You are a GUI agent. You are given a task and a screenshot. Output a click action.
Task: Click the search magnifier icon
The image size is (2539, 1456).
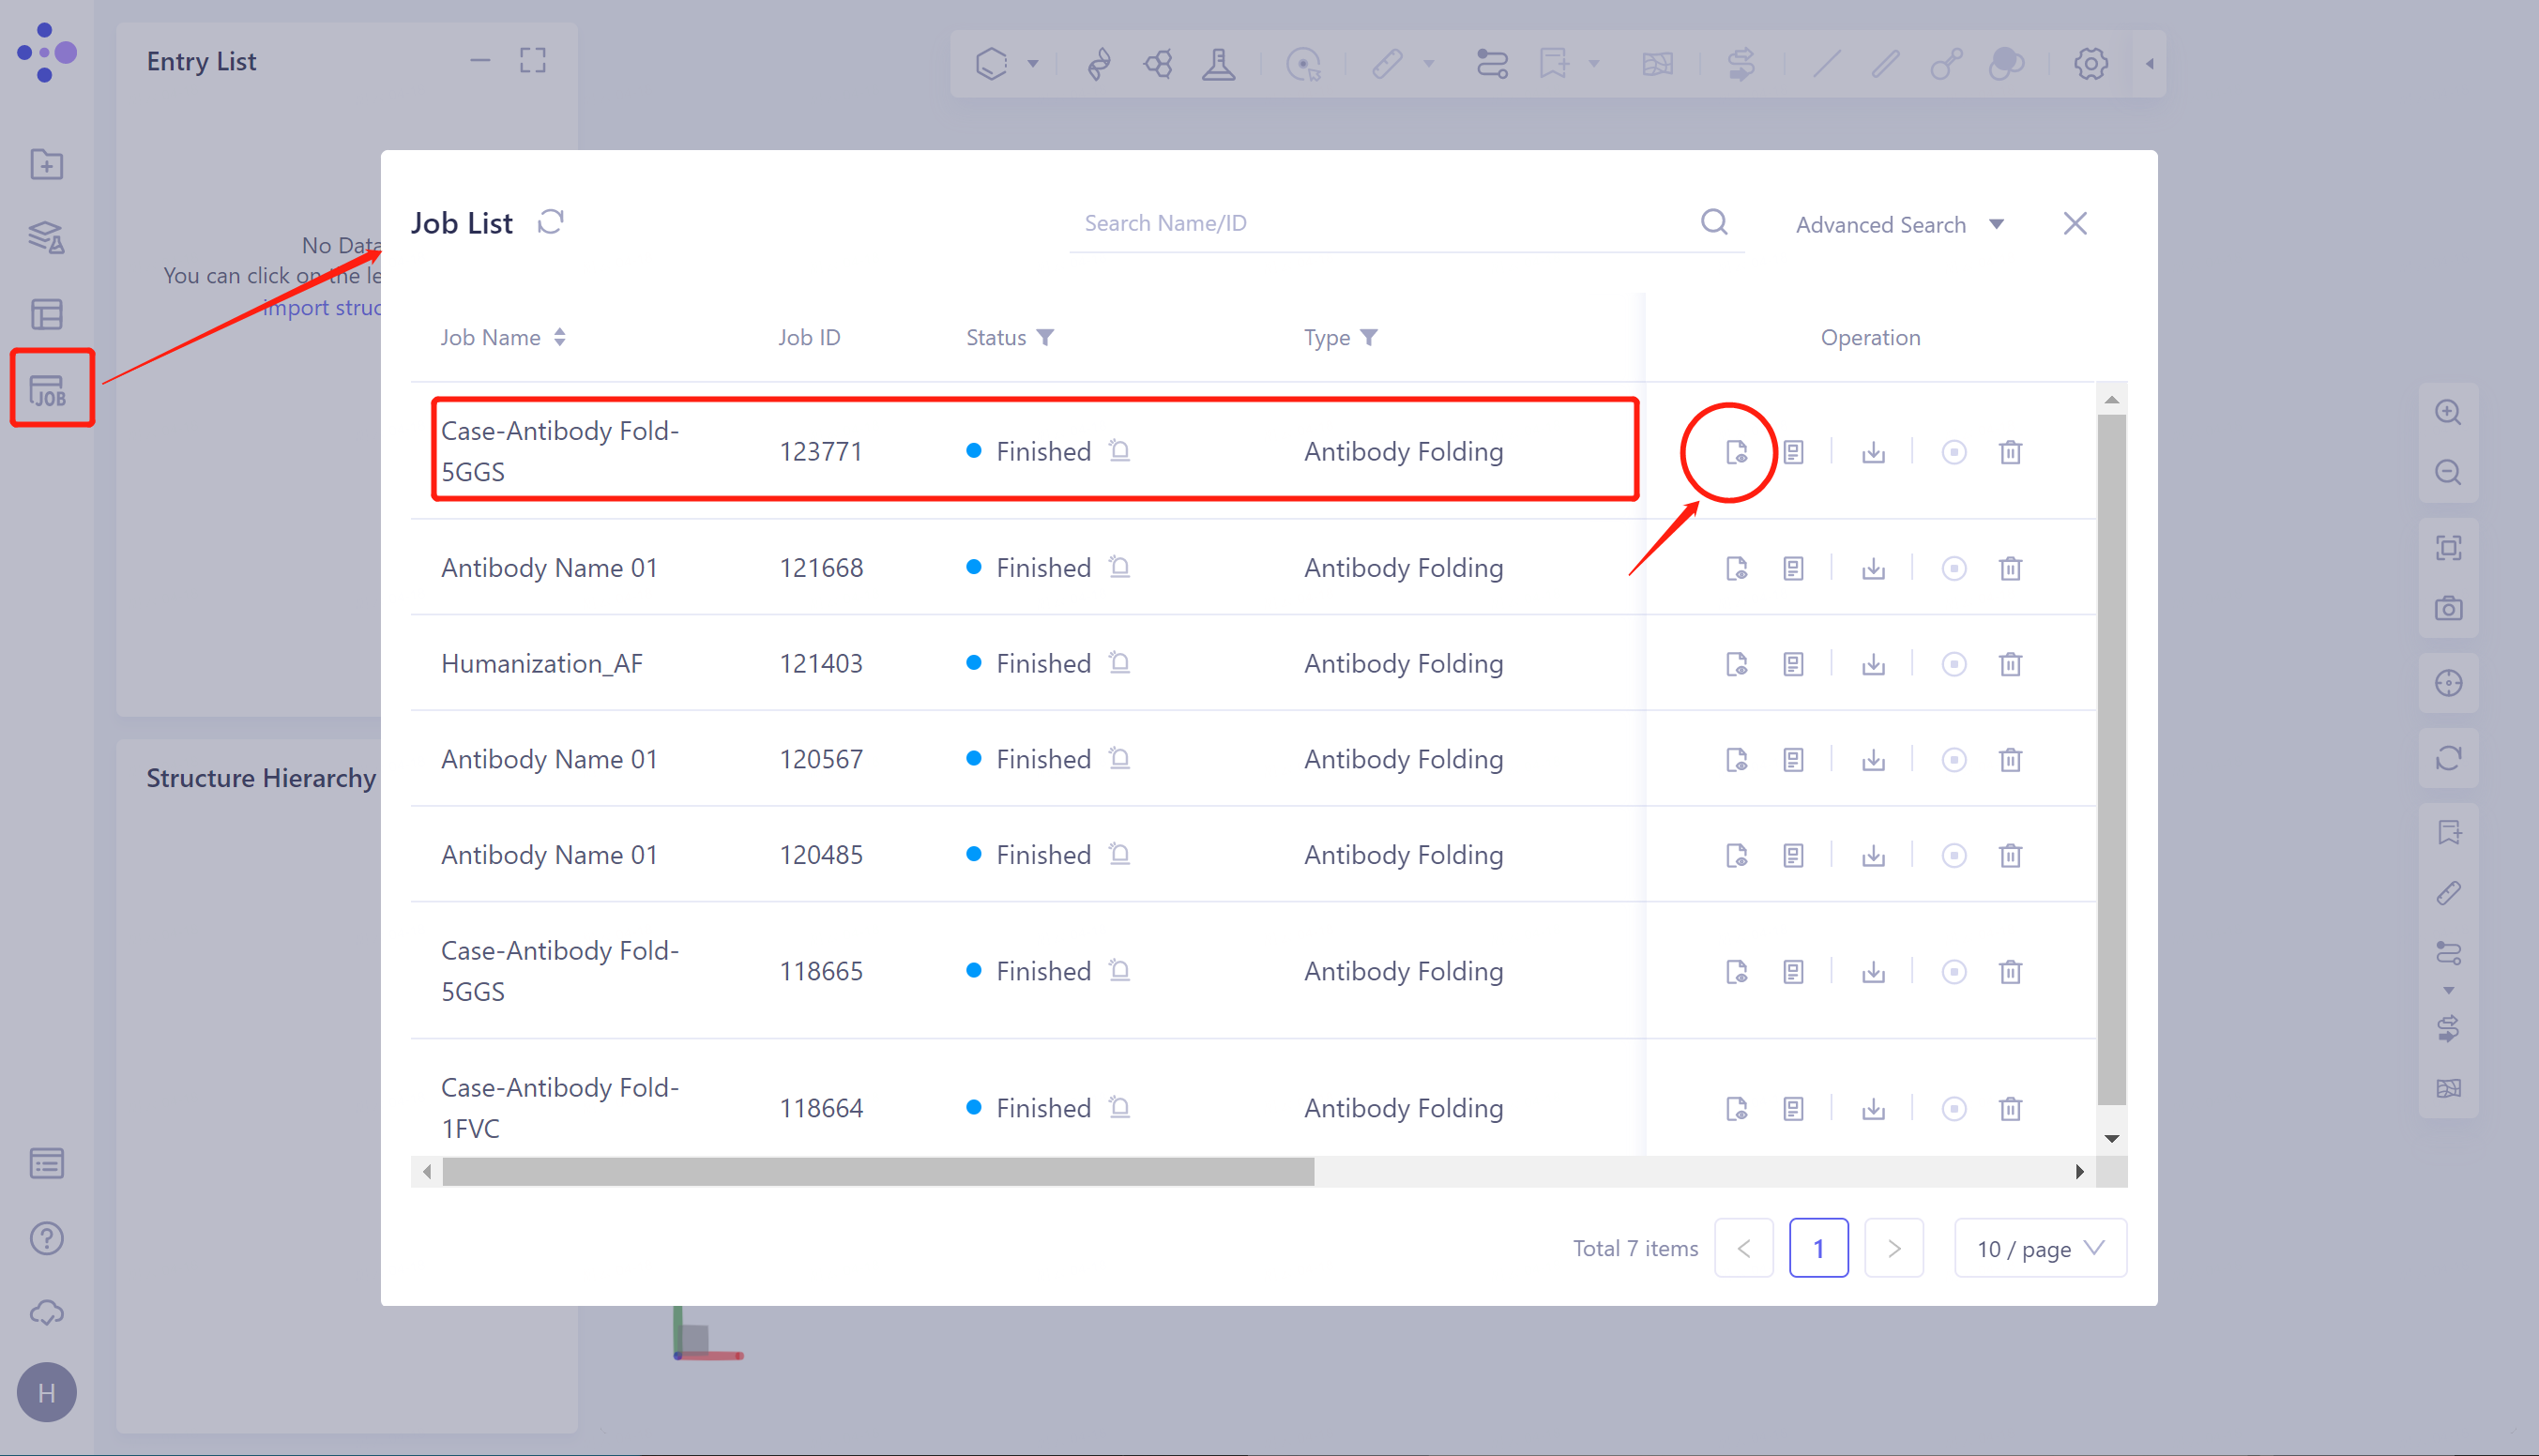point(1714,222)
